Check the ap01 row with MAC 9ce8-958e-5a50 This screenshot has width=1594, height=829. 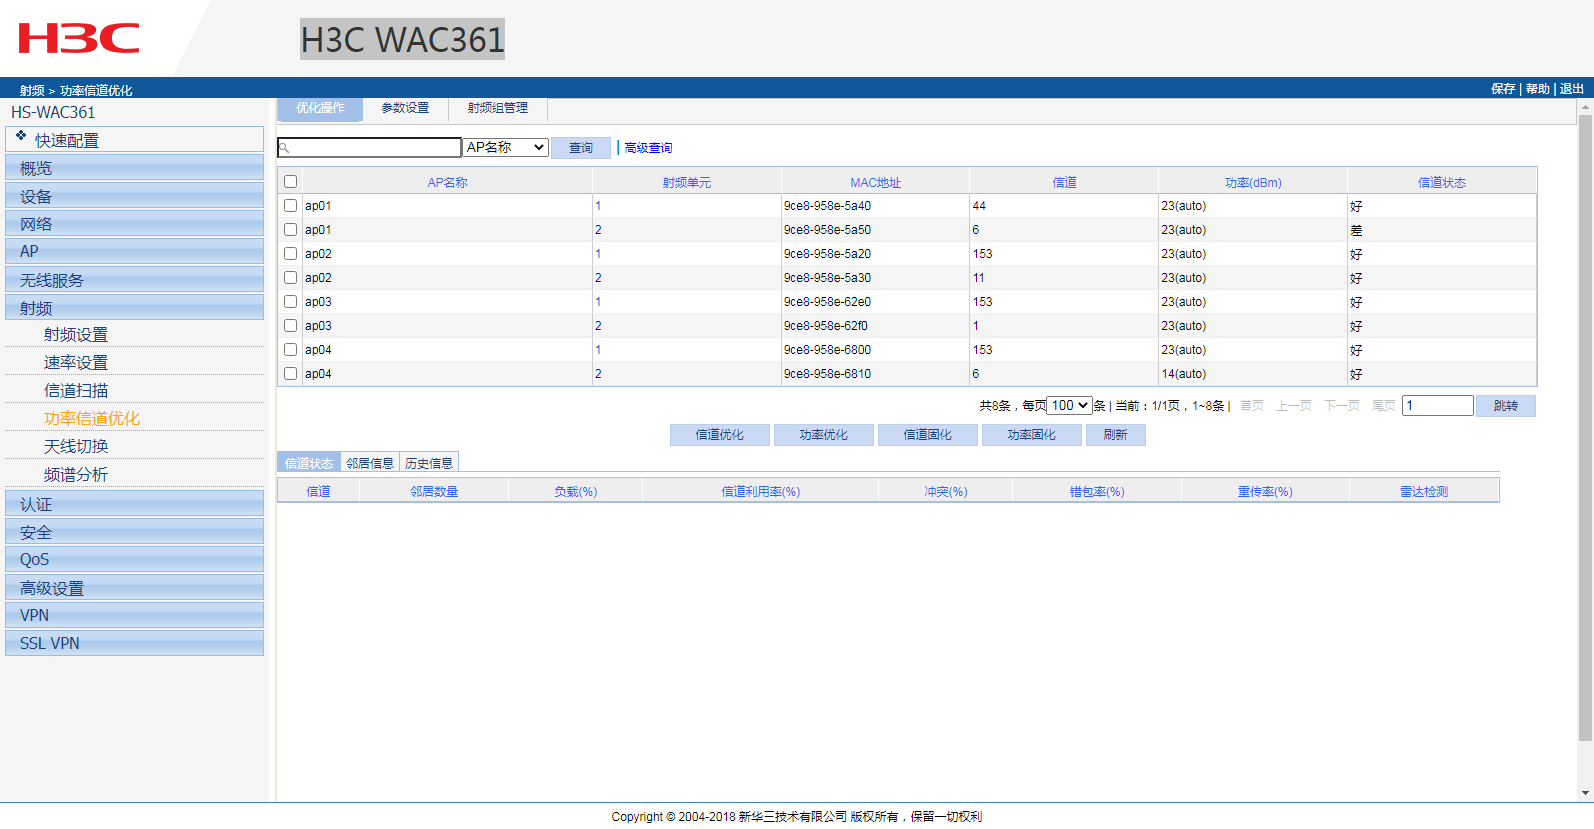tap(291, 230)
